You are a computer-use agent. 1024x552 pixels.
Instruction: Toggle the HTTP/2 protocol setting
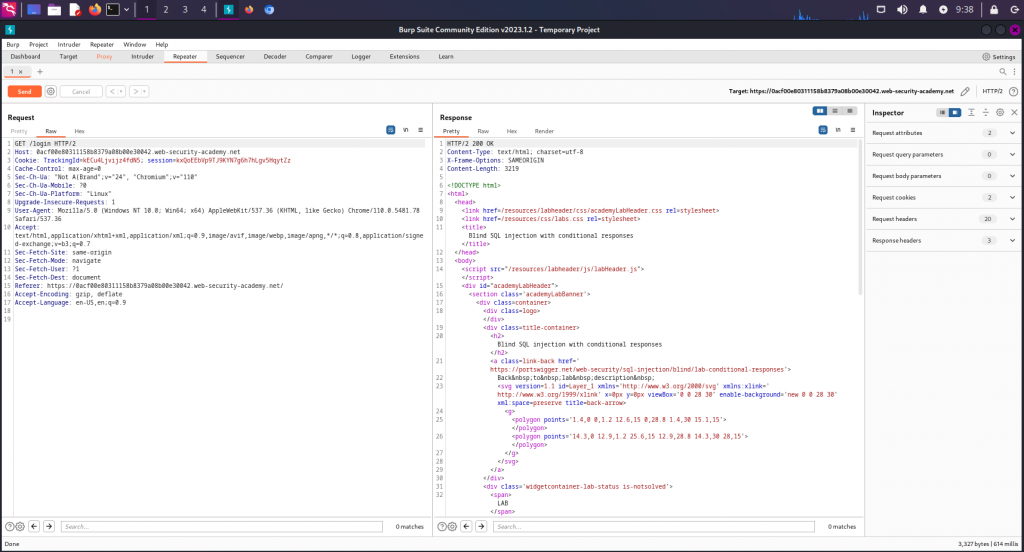(992, 91)
